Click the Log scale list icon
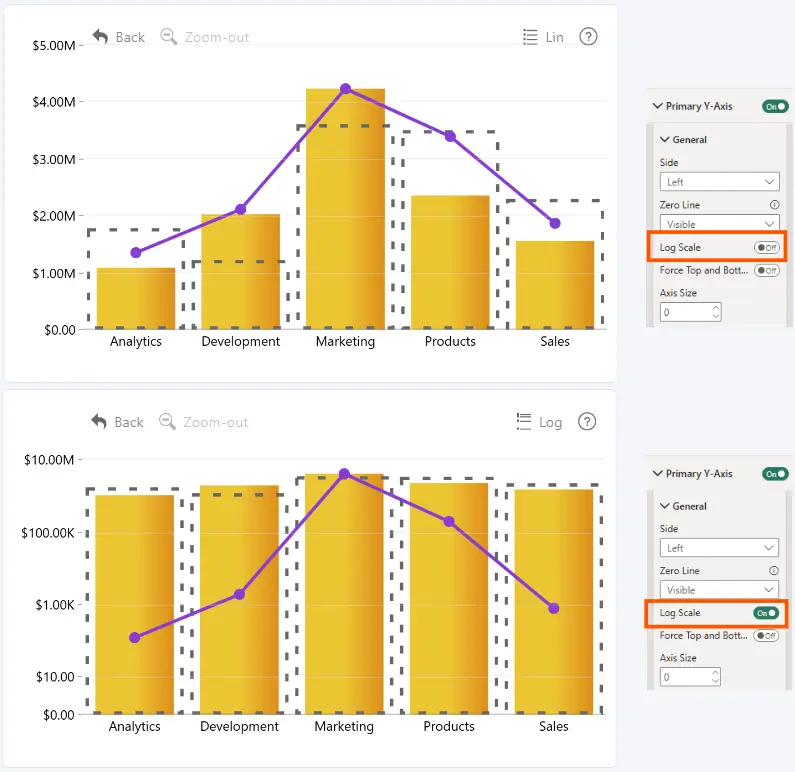Viewport: 795px width, 772px height. tap(524, 422)
